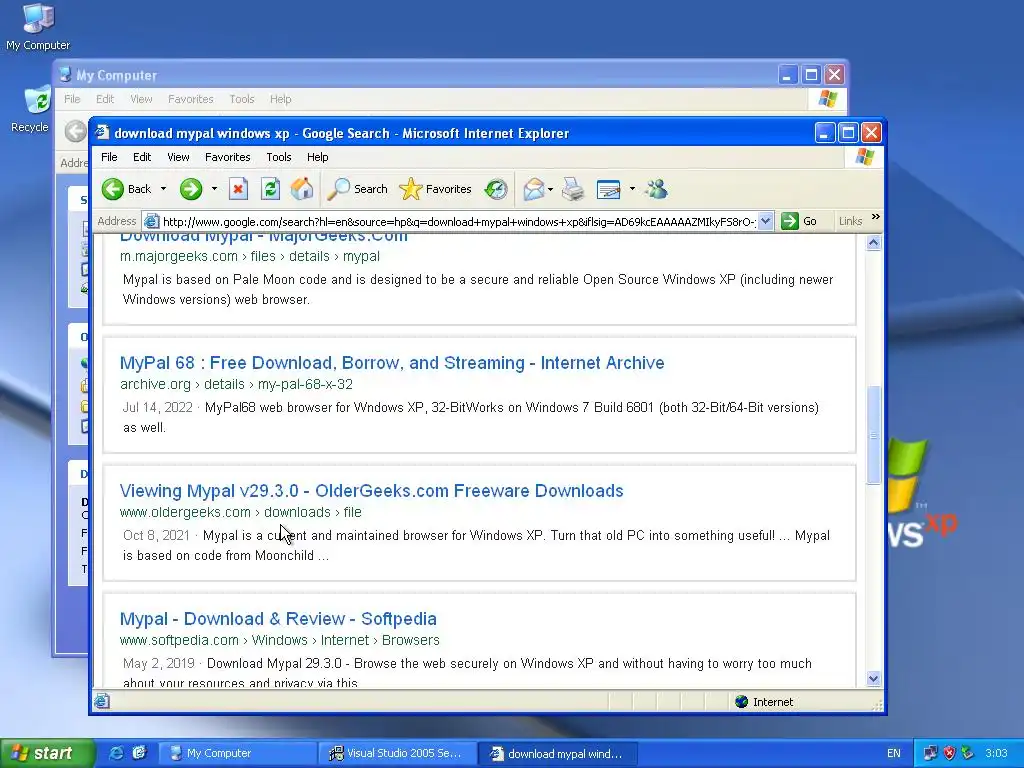
Task: Go back with the green Back arrow
Action: [127, 189]
